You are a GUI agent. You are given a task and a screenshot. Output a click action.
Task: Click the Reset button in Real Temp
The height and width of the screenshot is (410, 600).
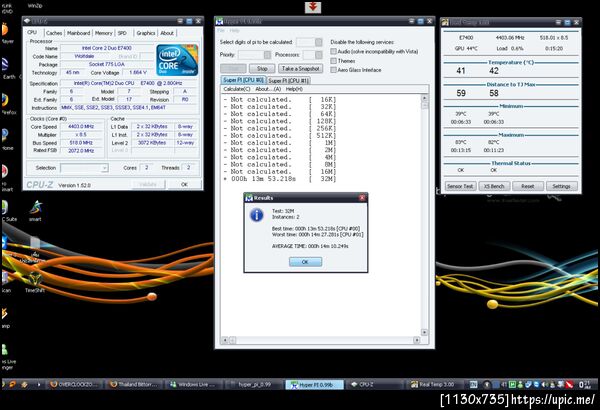(x=528, y=186)
